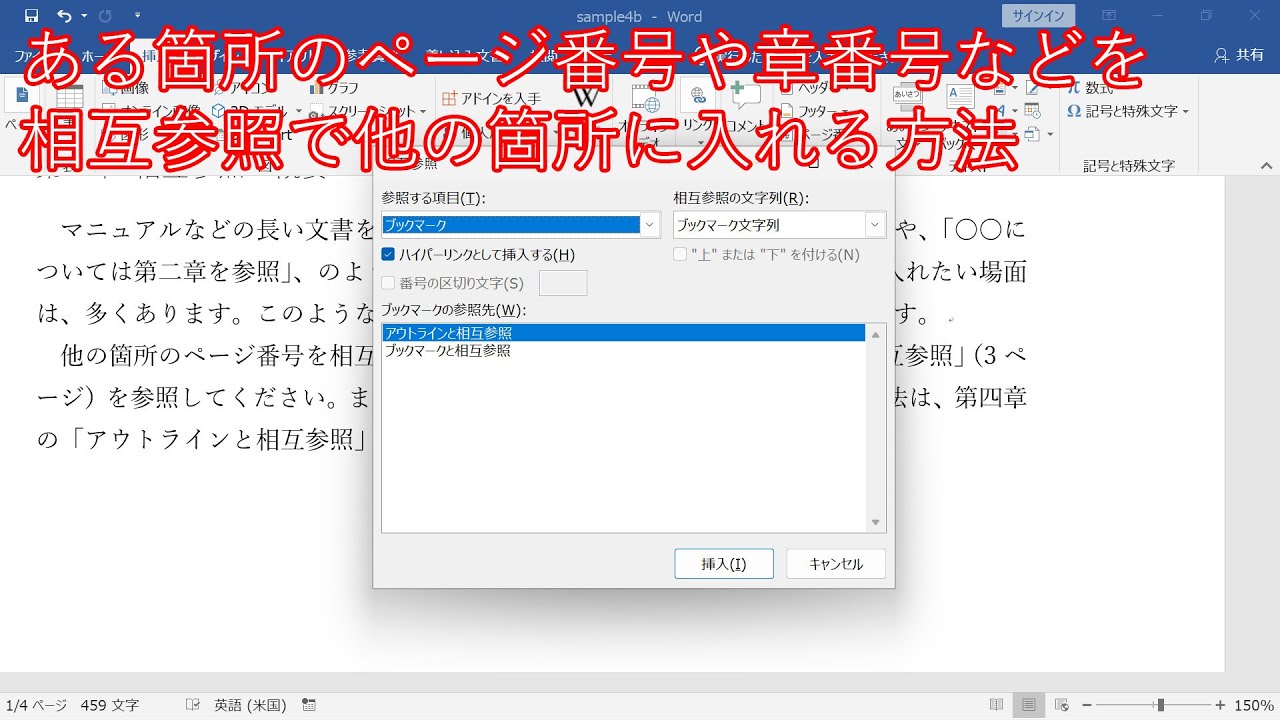Click zoom in plus button
Image resolution: width=1280 pixels, height=720 pixels.
click(1219, 705)
